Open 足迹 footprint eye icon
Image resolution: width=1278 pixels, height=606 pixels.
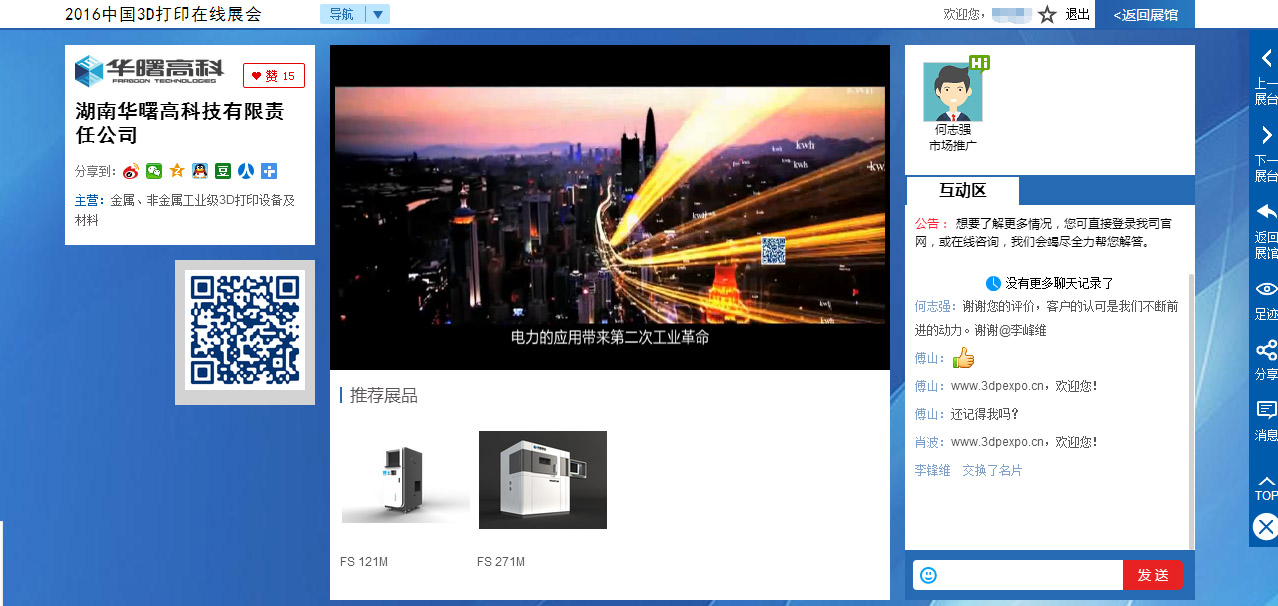coord(1266,297)
